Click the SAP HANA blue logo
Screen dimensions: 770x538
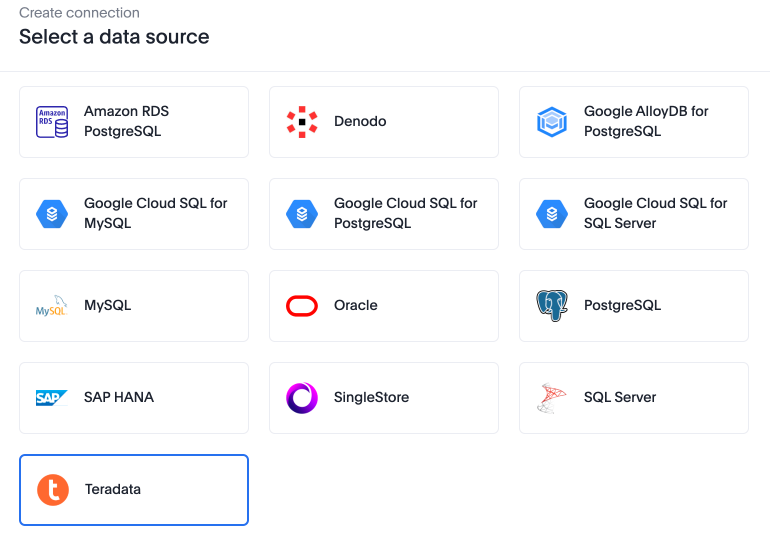pos(52,398)
